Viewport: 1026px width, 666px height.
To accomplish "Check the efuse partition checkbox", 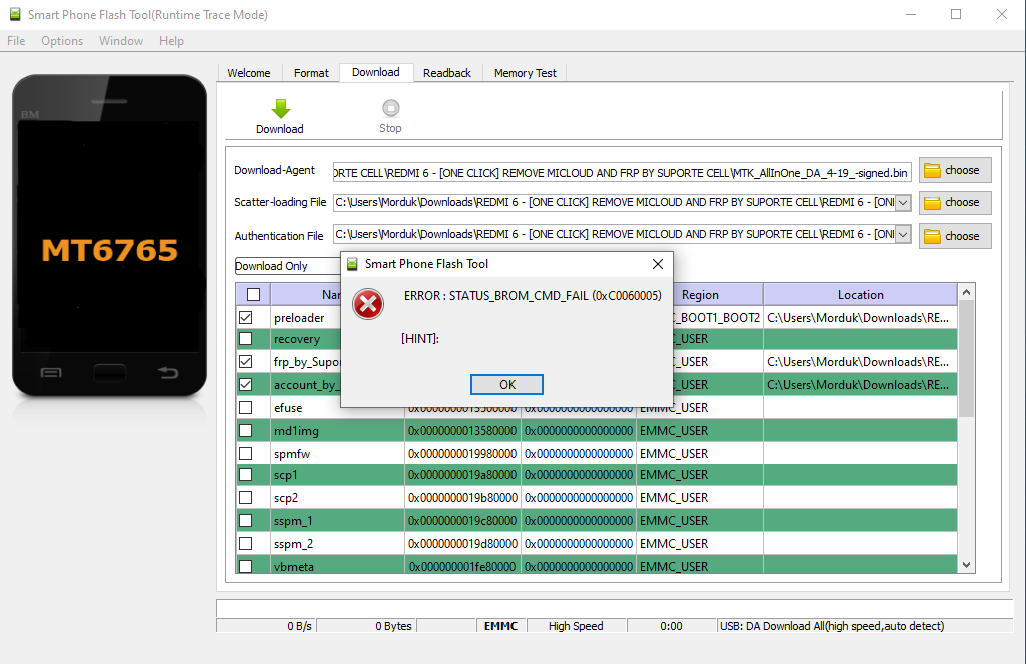I will click(245, 407).
